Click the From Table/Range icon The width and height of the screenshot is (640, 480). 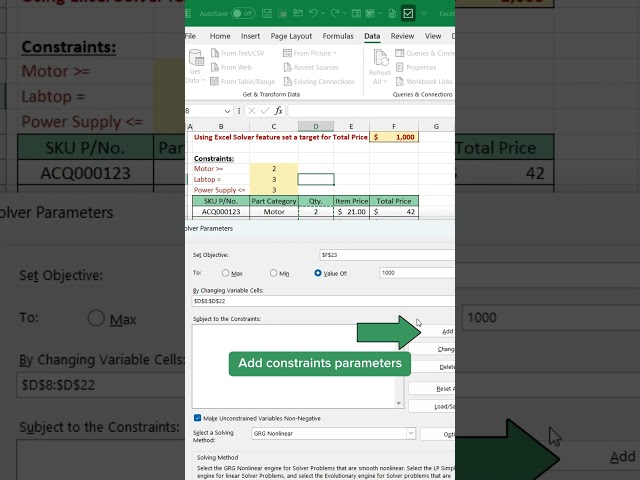point(215,81)
